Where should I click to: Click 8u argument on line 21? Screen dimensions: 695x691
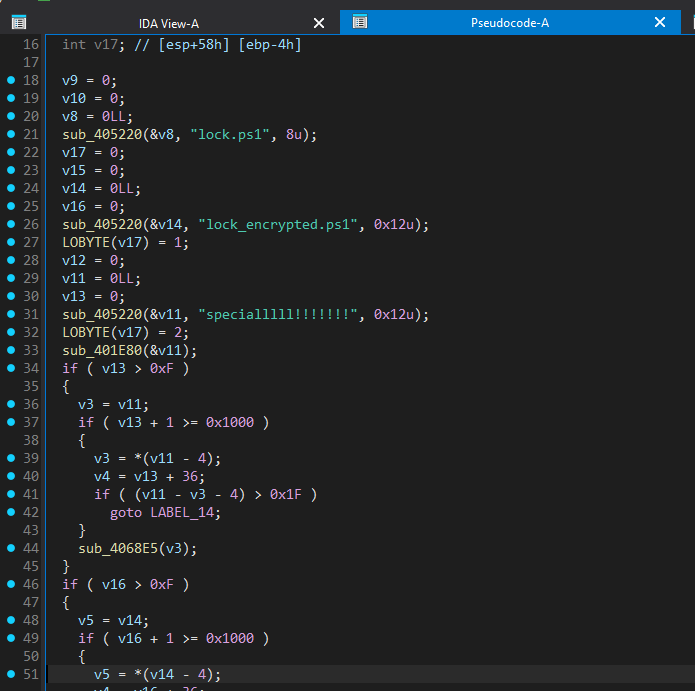294,134
